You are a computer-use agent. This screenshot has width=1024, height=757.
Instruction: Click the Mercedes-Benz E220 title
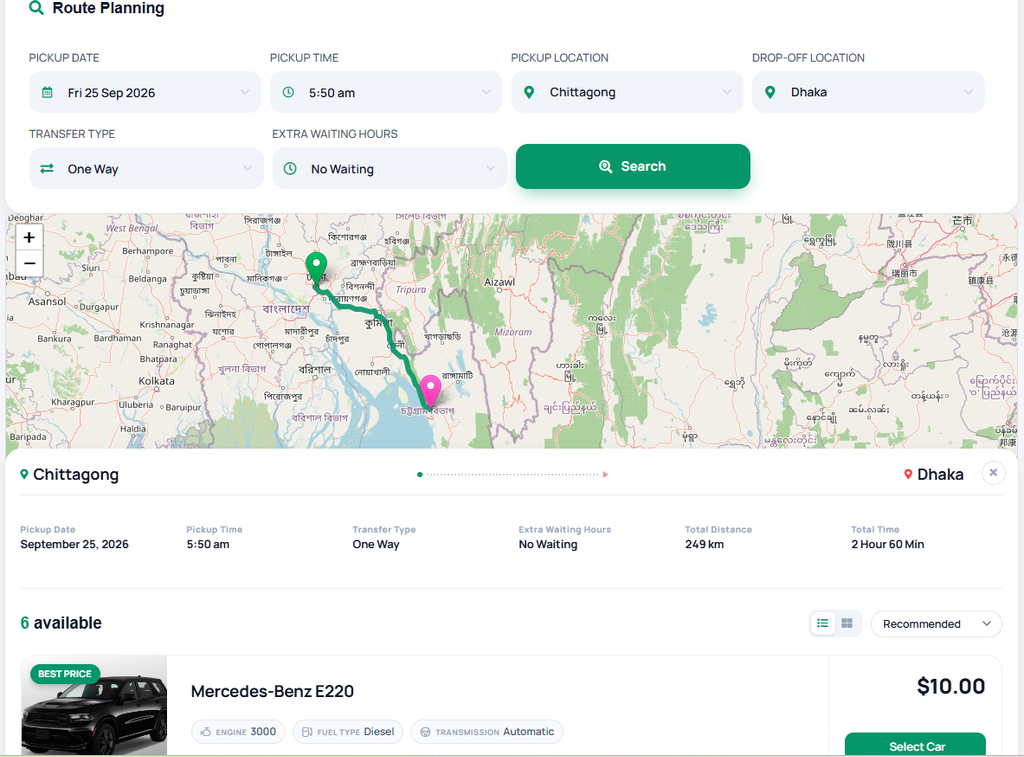pos(272,691)
